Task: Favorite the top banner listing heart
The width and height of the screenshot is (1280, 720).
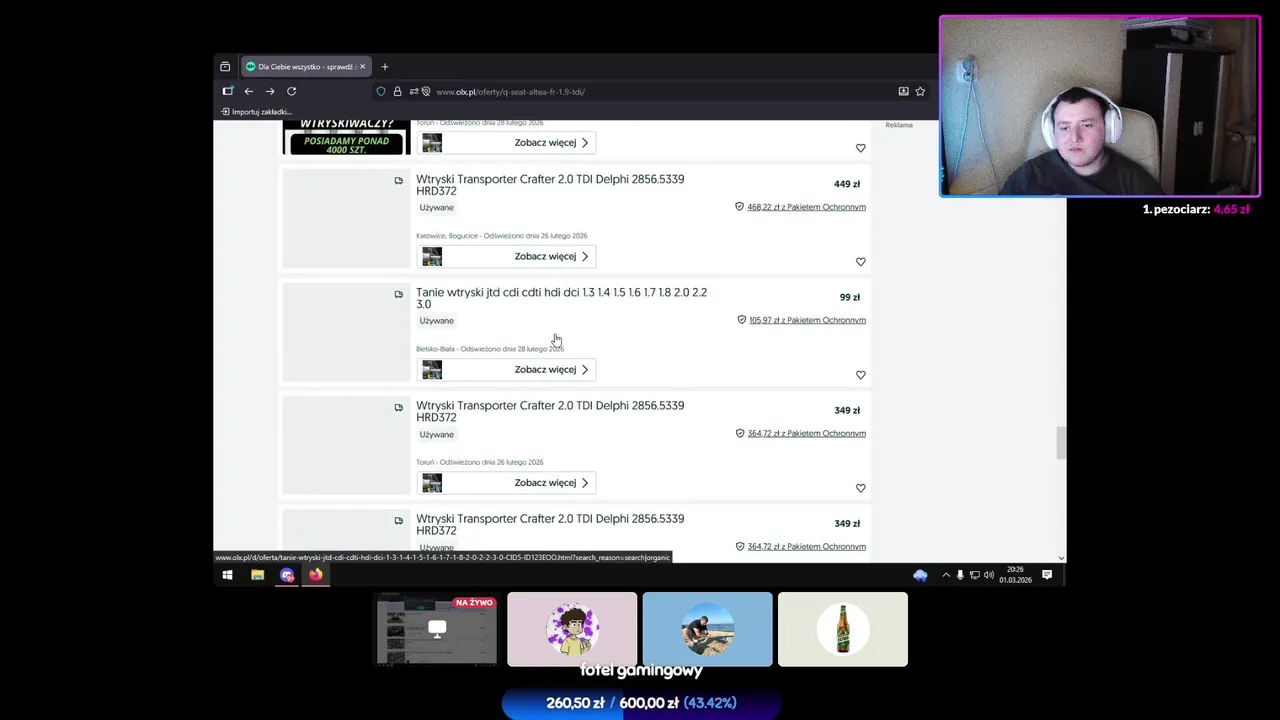Action: pos(860,148)
